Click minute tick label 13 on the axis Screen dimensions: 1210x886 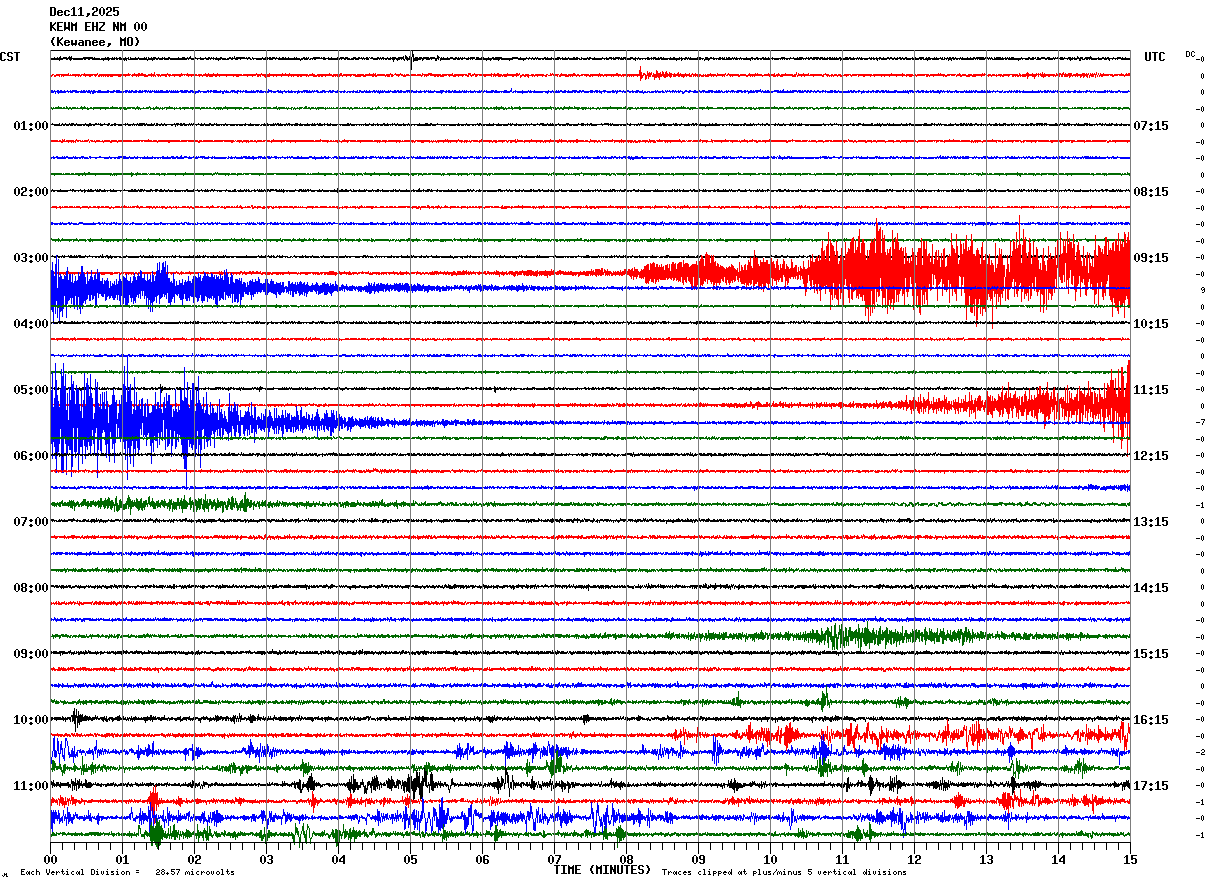pyautogui.click(x=986, y=859)
